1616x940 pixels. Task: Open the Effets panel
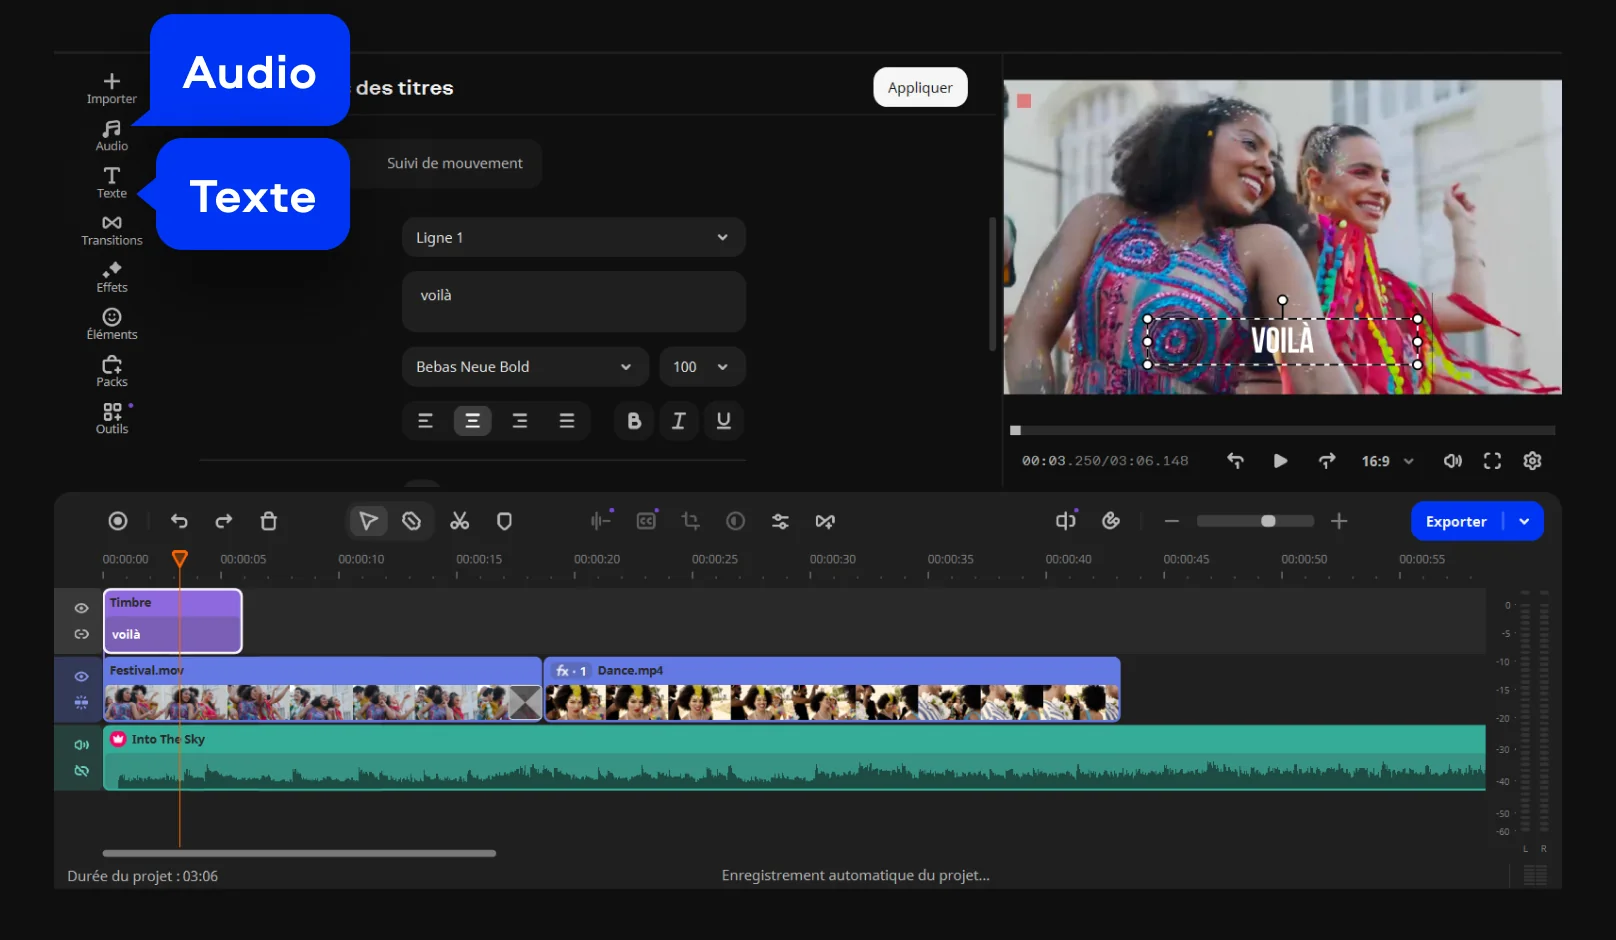point(112,276)
